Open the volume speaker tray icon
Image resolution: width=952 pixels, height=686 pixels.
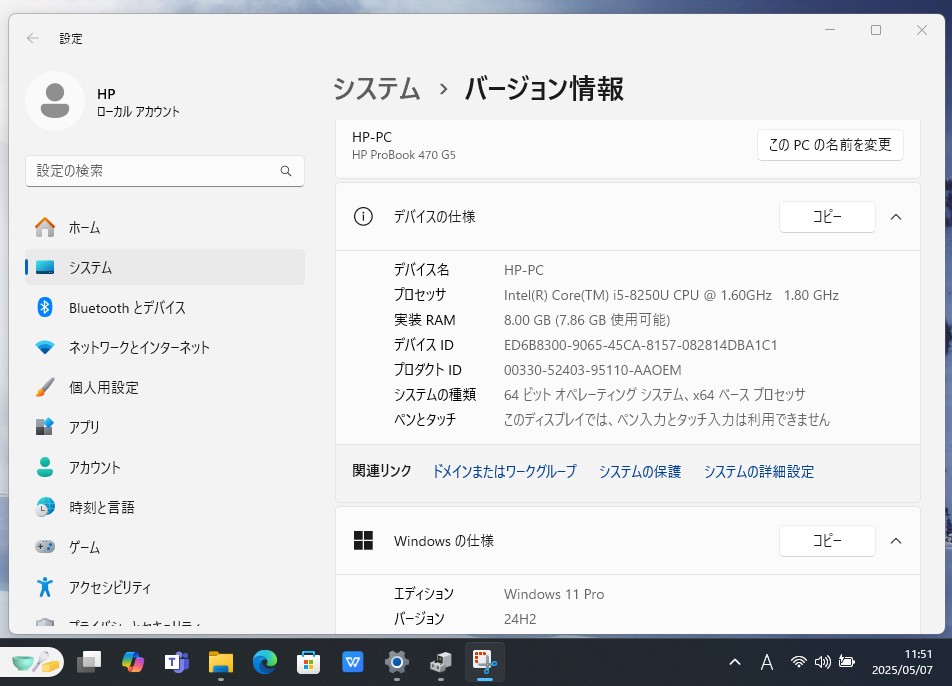pos(823,662)
